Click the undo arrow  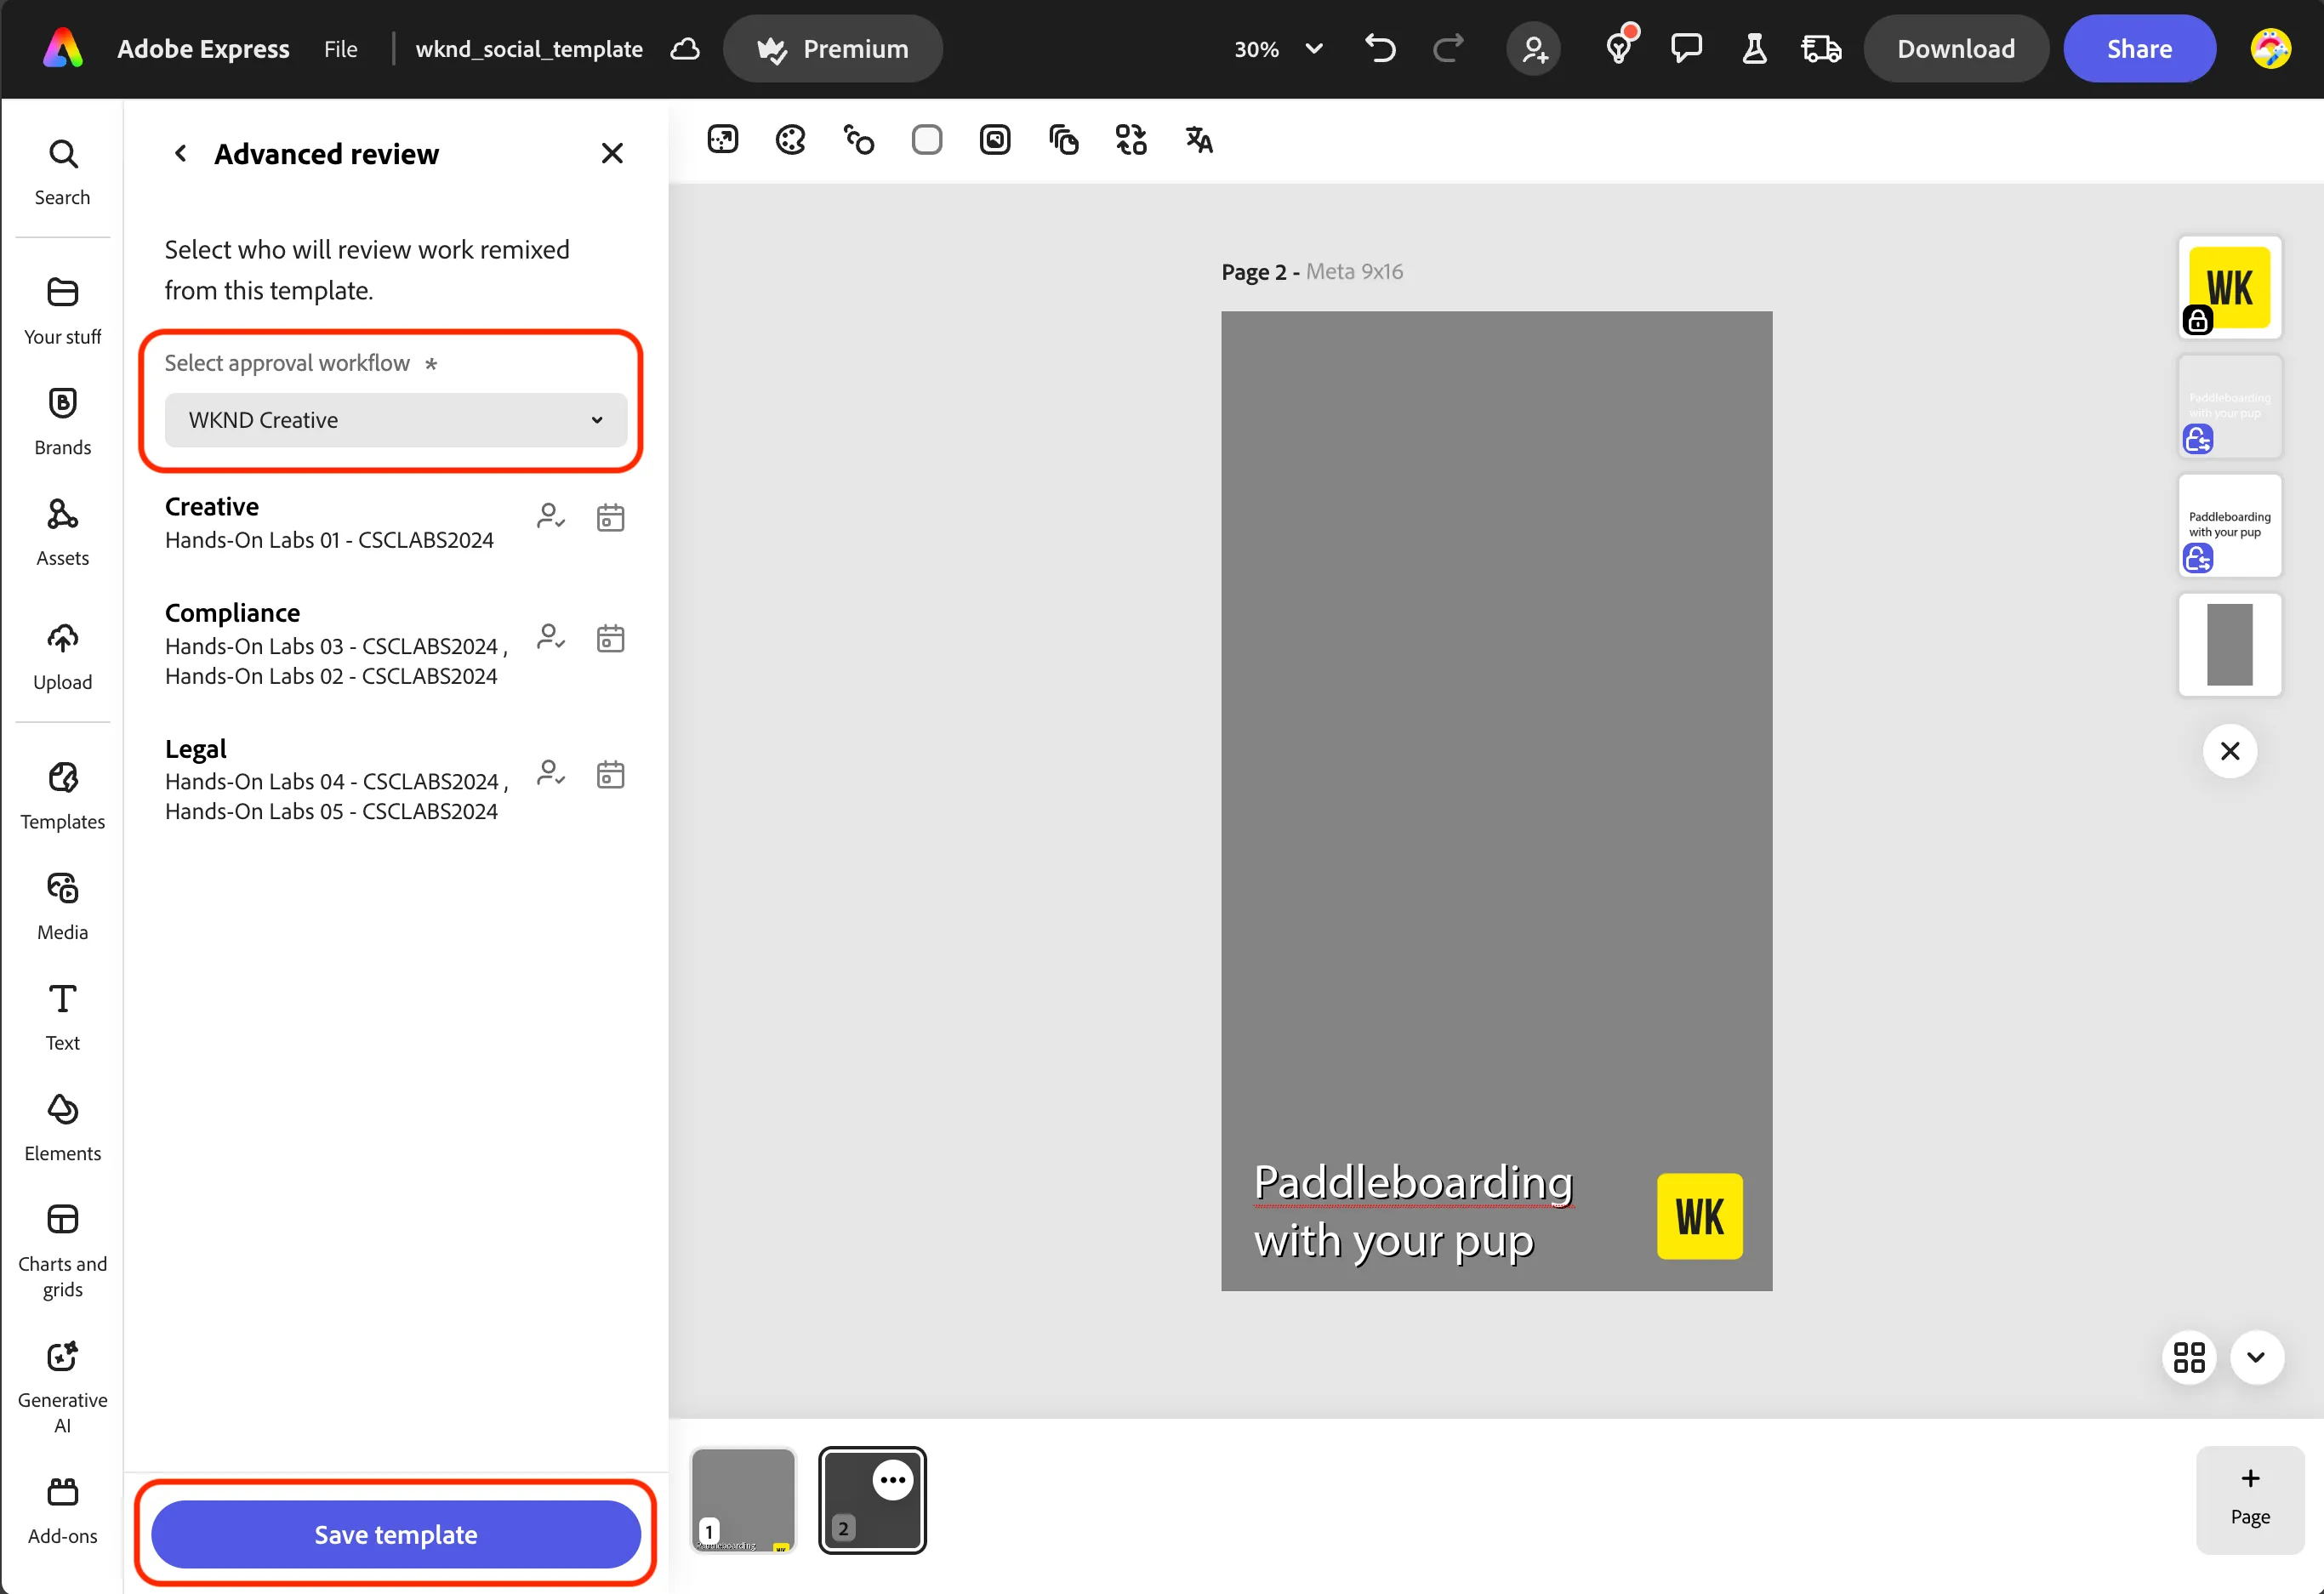1380,48
